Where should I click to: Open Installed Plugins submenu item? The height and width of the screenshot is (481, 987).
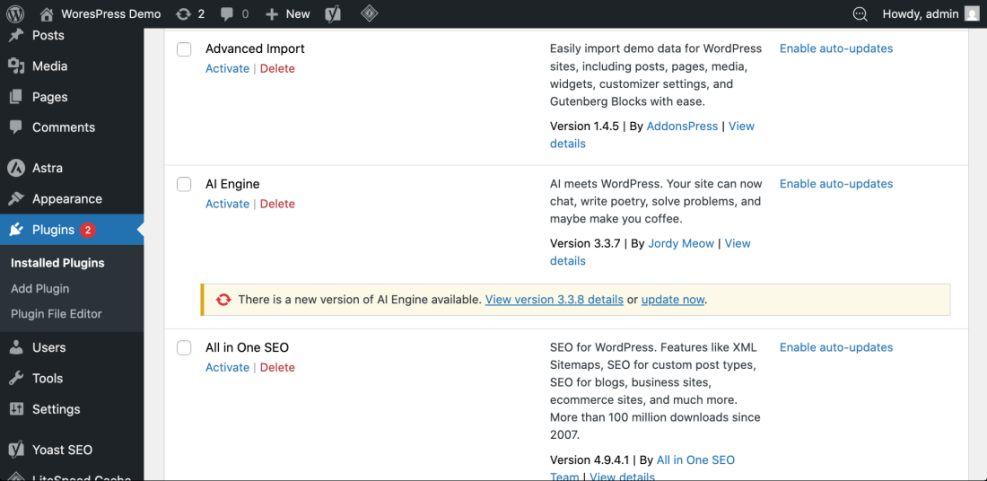[58, 263]
